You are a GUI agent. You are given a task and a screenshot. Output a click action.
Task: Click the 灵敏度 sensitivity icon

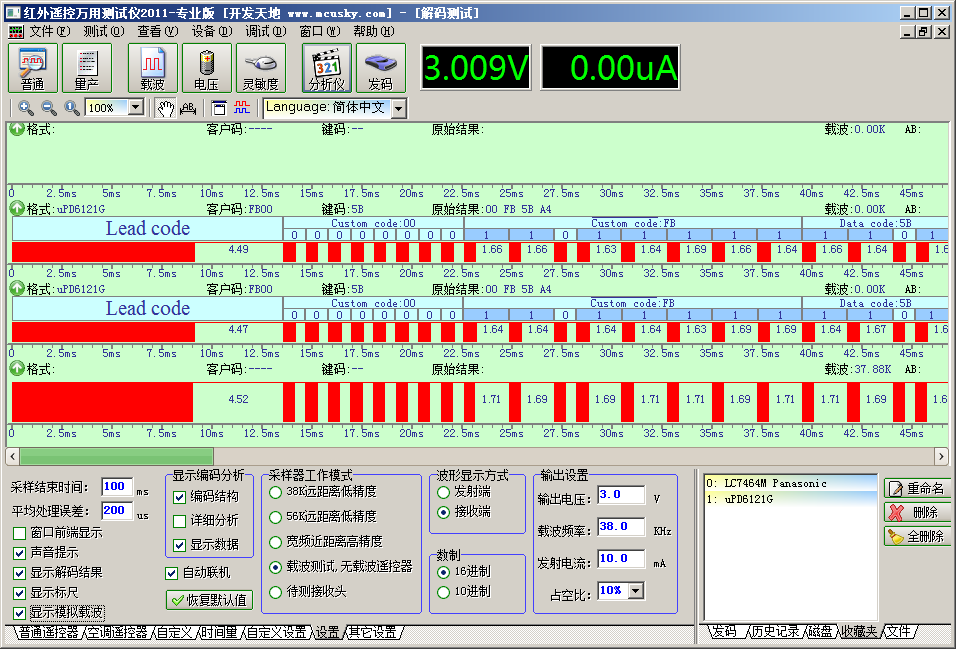260,68
